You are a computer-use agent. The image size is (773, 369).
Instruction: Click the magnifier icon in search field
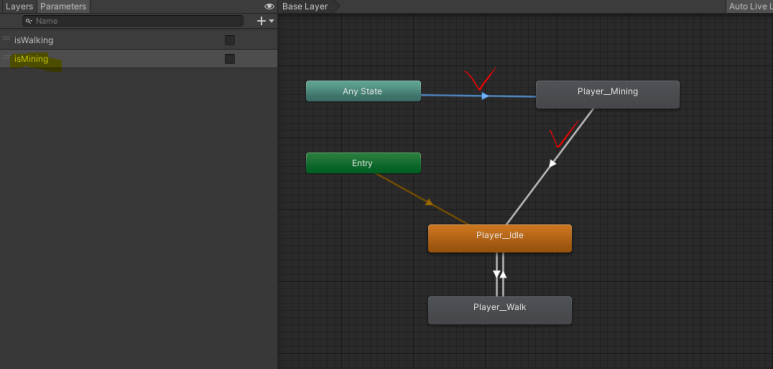pos(29,21)
